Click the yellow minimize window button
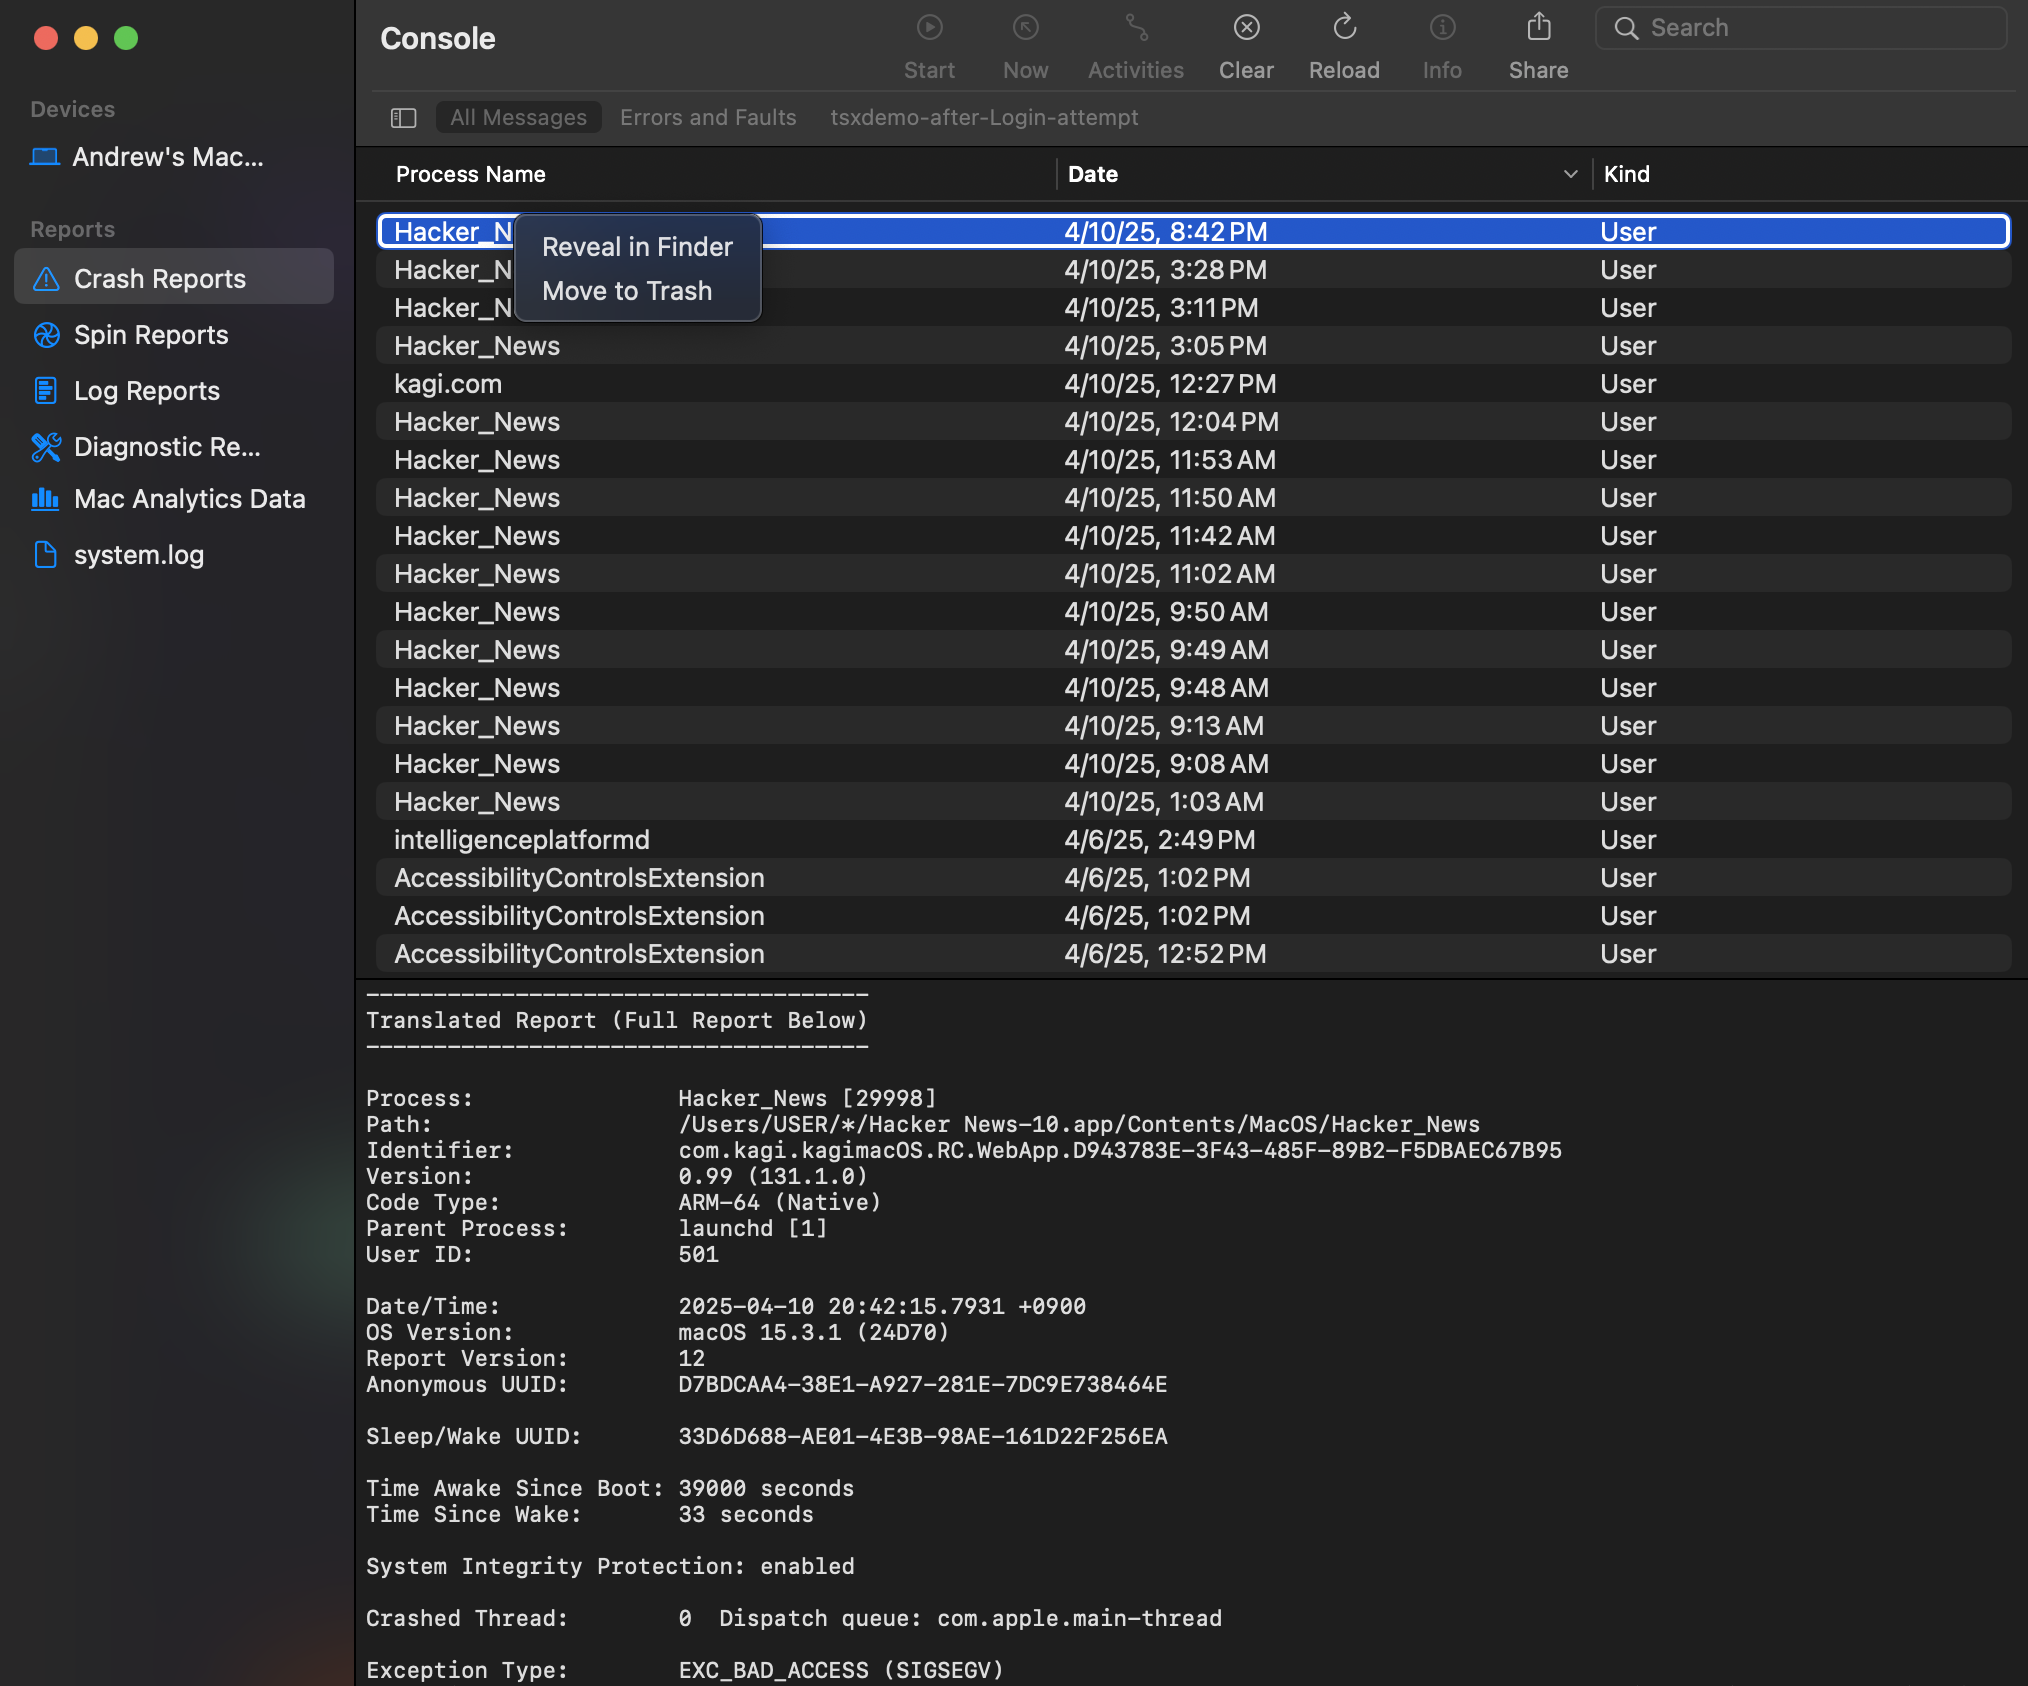The height and width of the screenshot is (1686, 2028). 86,38
